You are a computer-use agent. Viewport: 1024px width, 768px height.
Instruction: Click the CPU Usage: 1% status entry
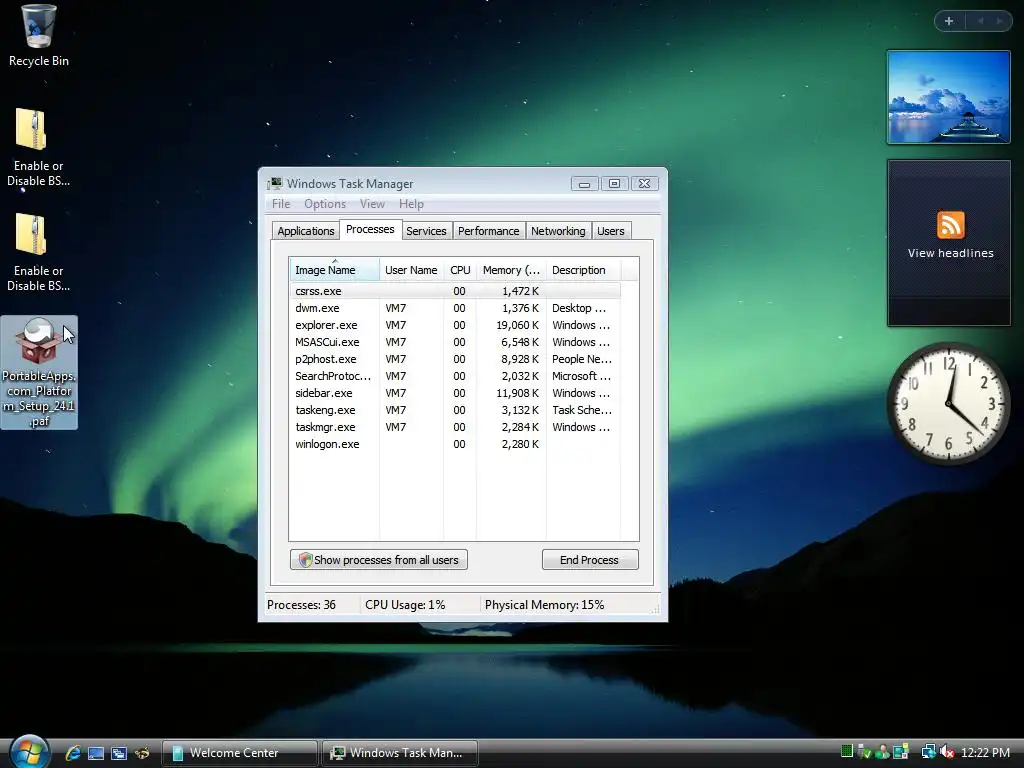405,605
